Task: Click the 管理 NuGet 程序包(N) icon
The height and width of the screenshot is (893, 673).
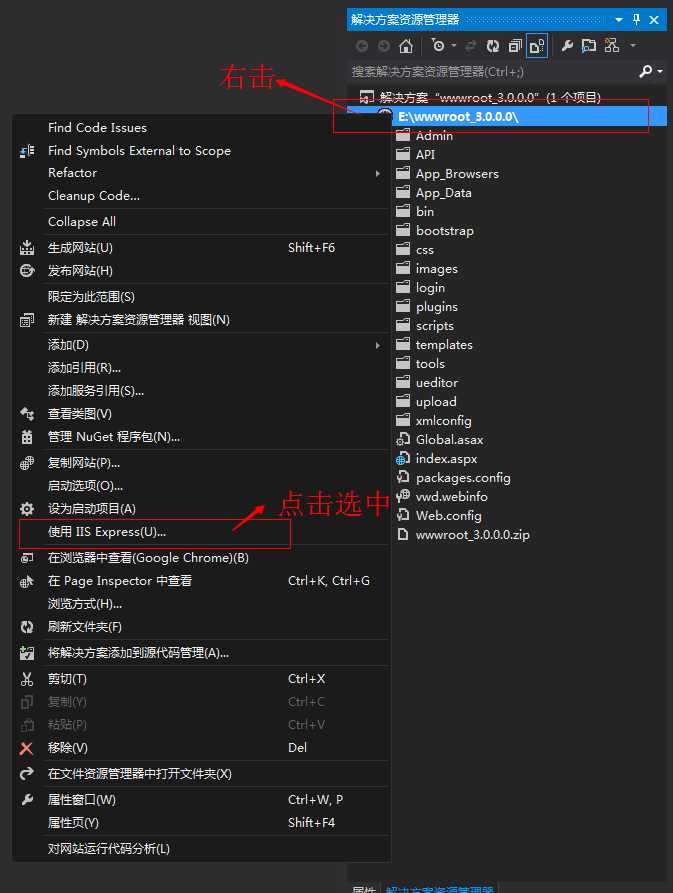Action: pyautogui.click(x=27, y=437)
